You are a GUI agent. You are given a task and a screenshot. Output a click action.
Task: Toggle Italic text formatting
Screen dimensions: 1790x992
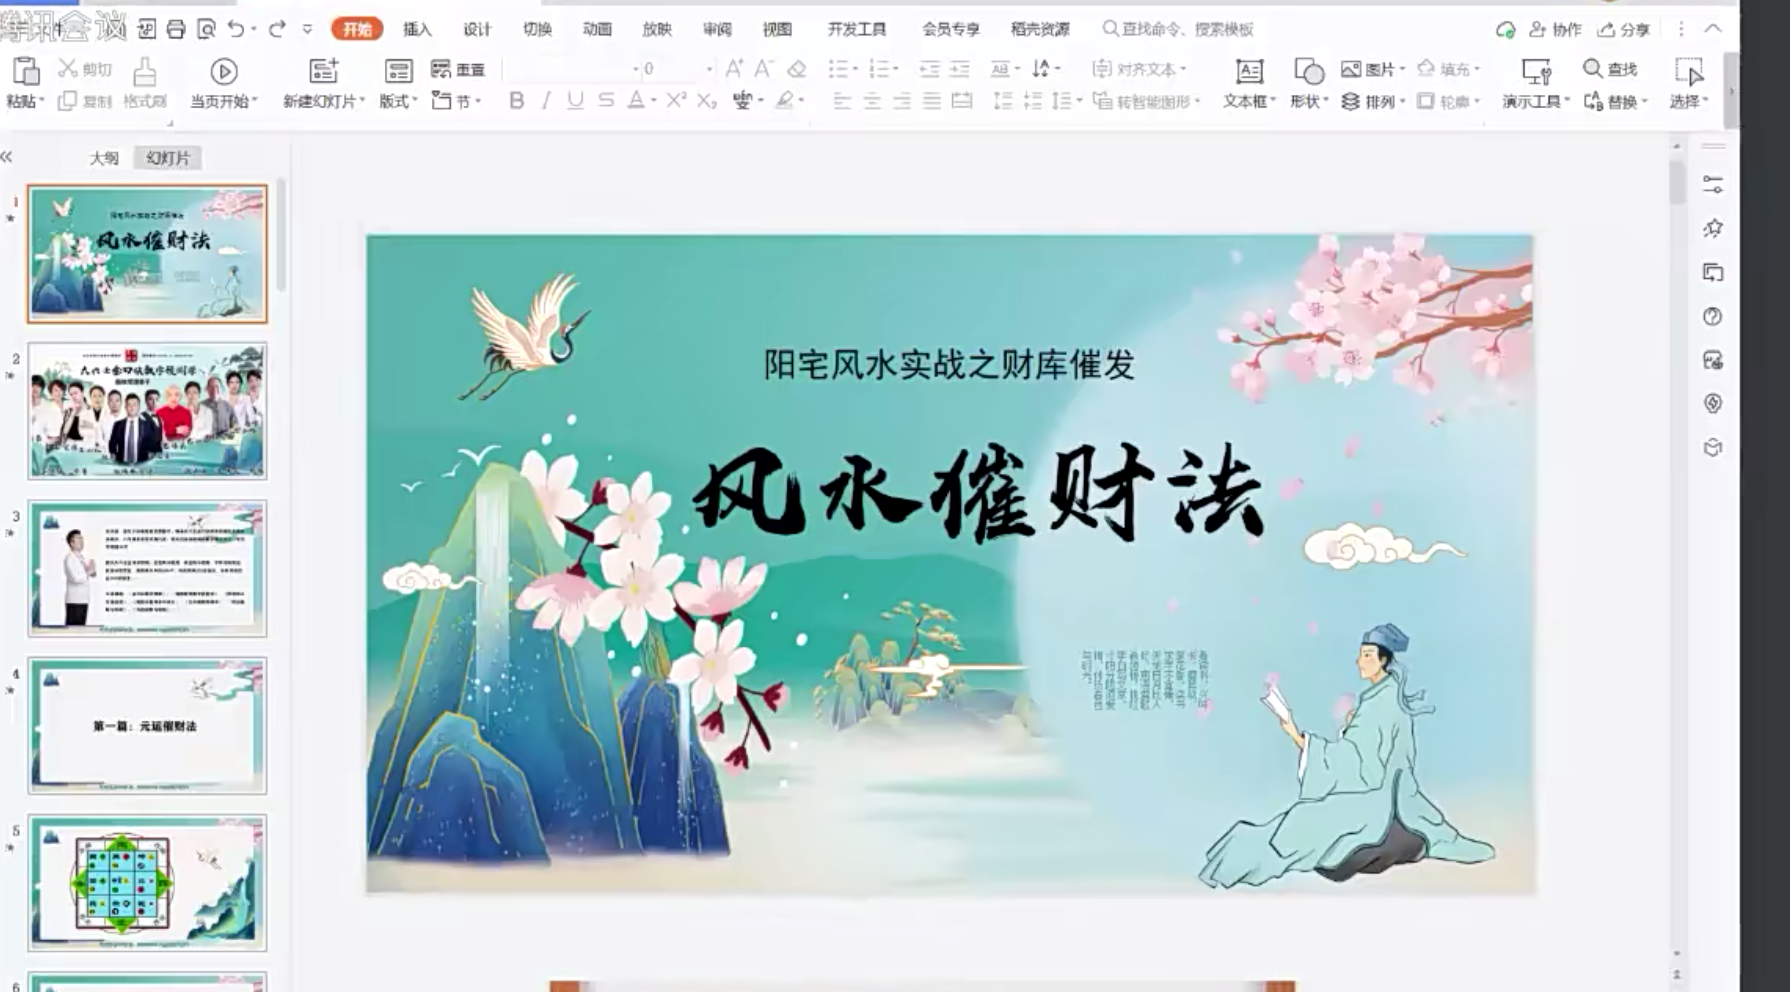pyautogui.click(x=546, y=100)
